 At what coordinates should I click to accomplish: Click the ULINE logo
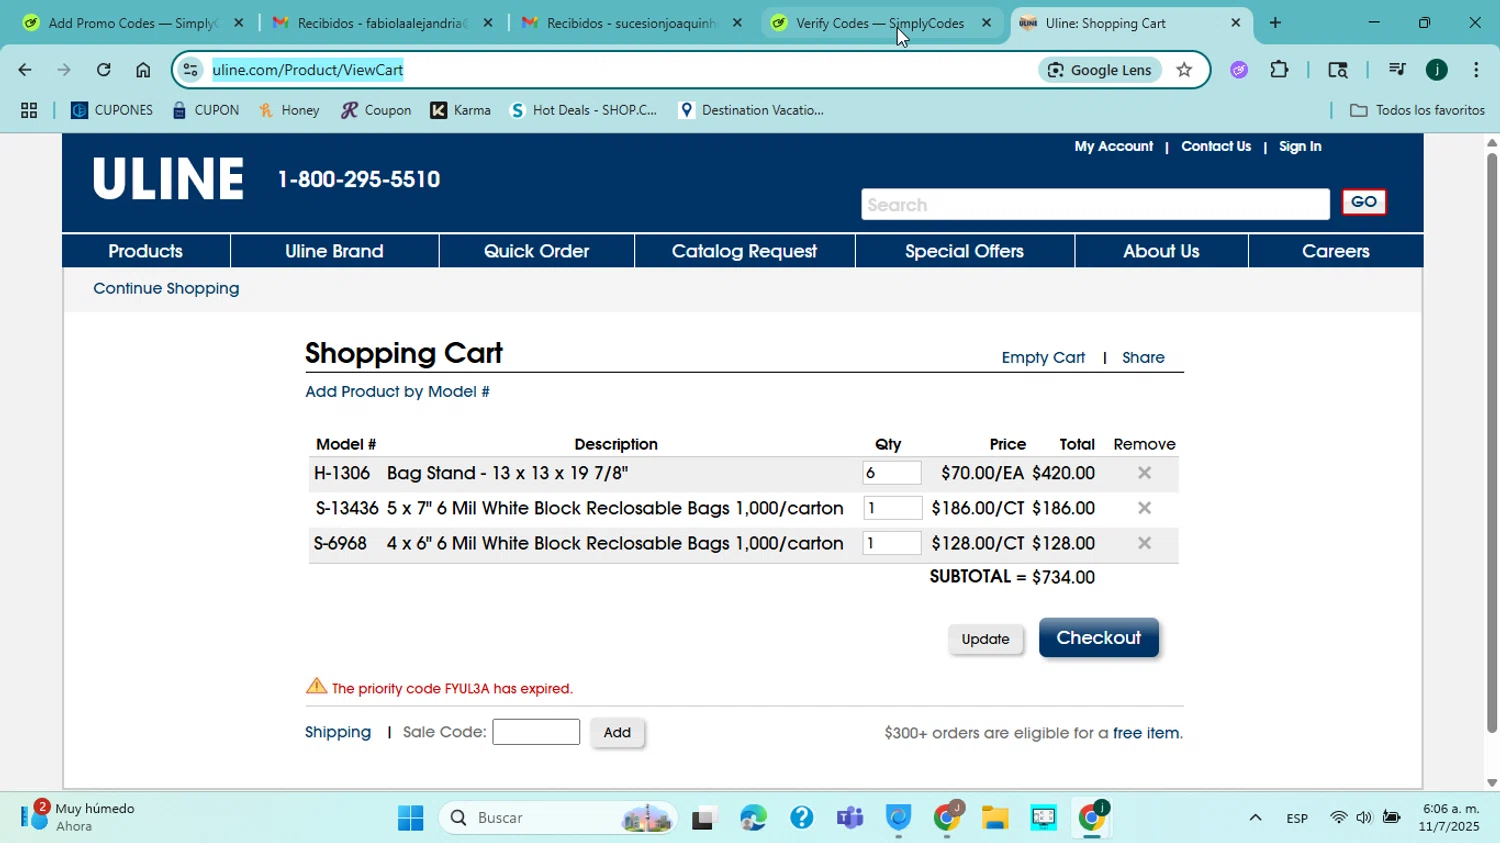(168, 179)
